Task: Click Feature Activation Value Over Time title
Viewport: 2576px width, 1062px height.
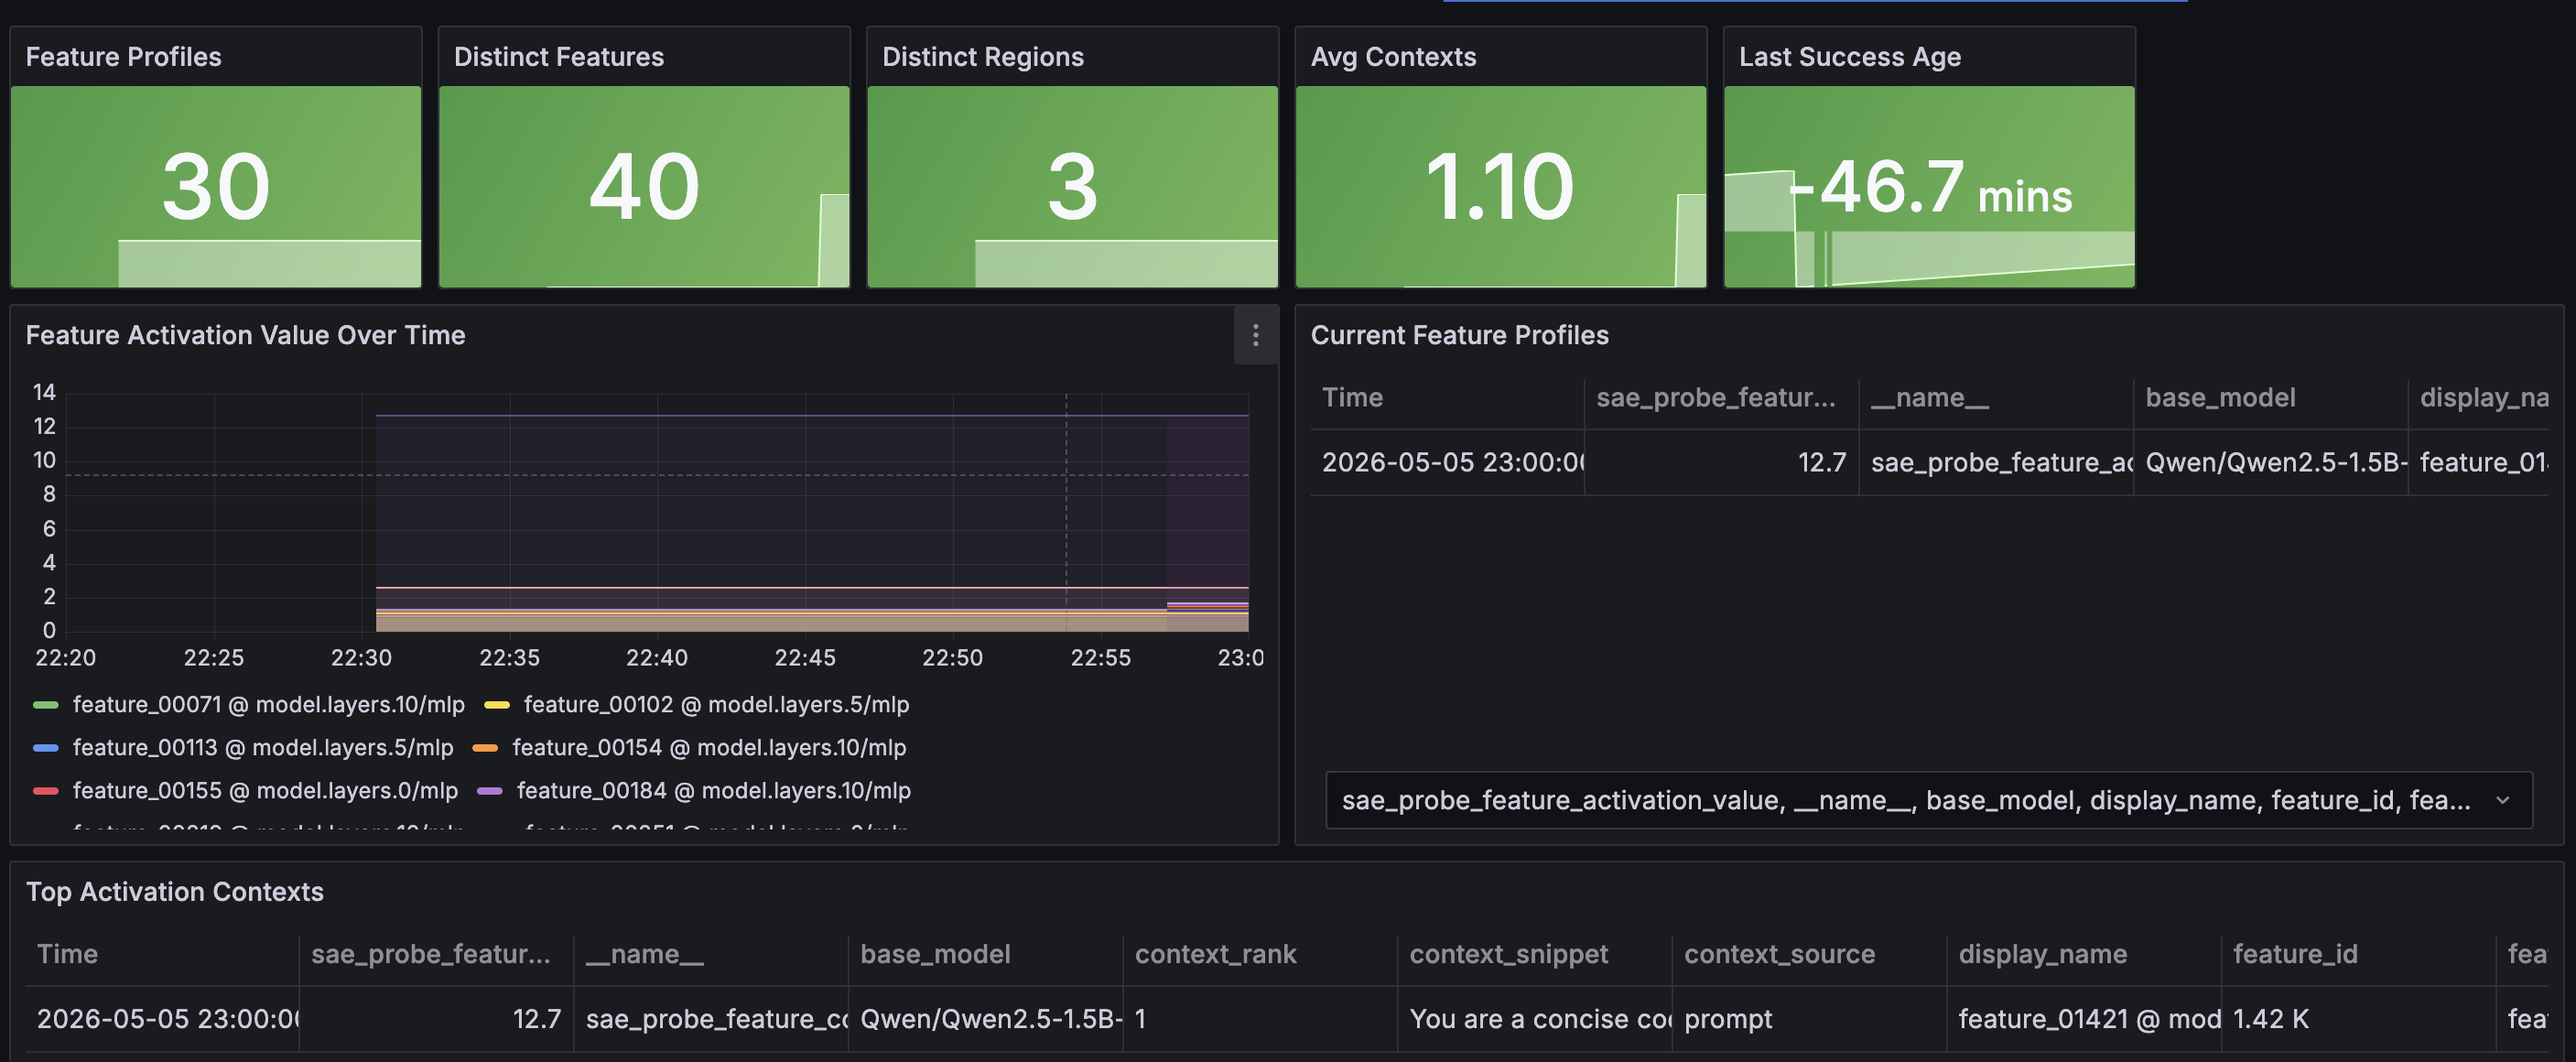Action: (x=246, y=335)
